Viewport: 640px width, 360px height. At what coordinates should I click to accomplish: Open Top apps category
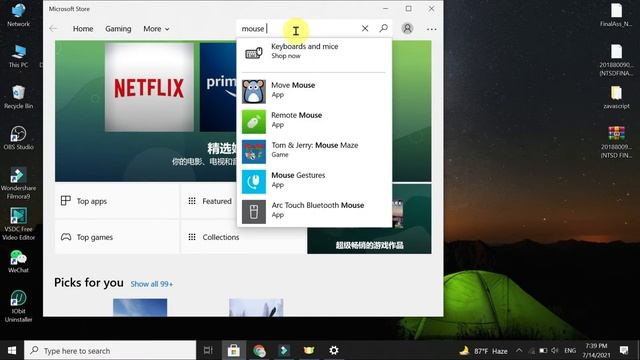(117, 201)
